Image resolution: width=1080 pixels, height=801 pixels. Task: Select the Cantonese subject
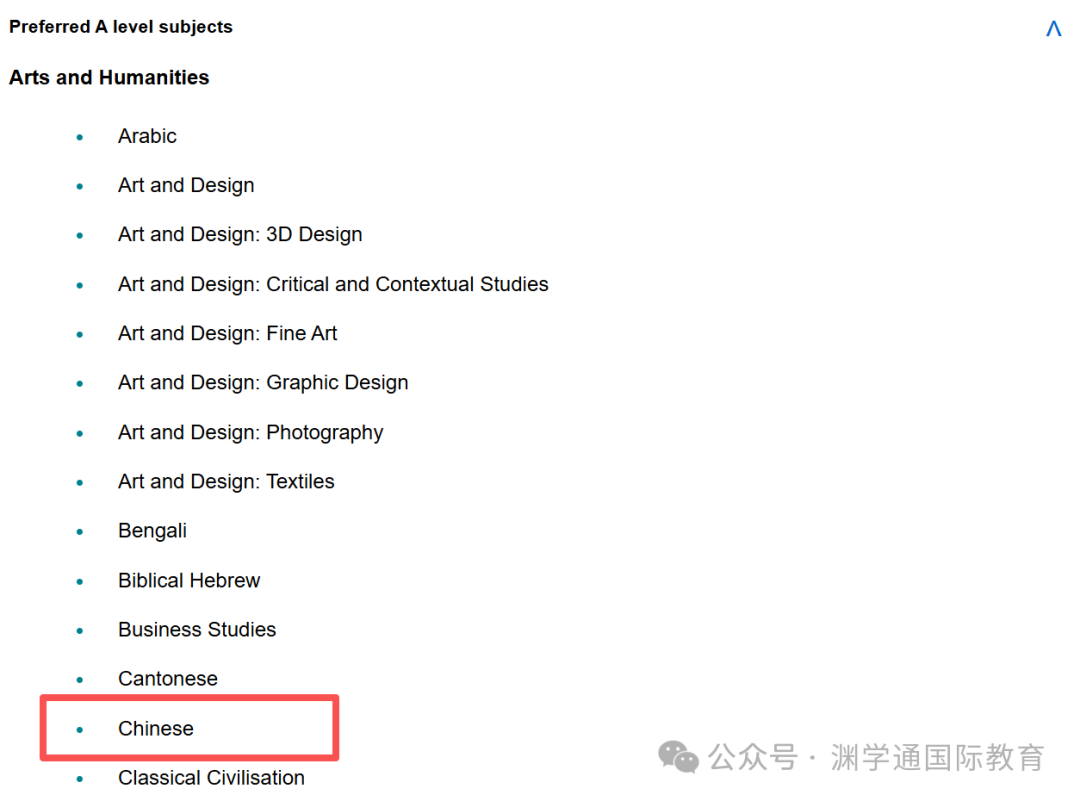click(x=168, y=678)
